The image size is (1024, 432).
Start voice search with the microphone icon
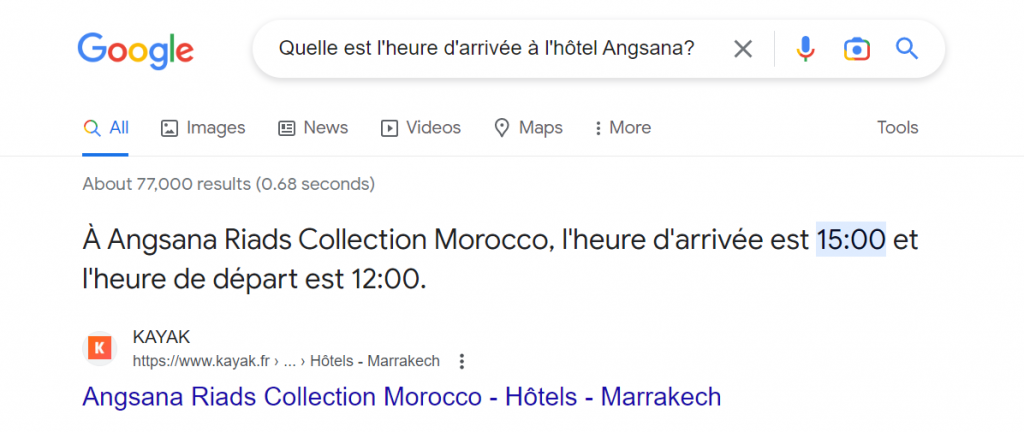[x=805, y=49]
